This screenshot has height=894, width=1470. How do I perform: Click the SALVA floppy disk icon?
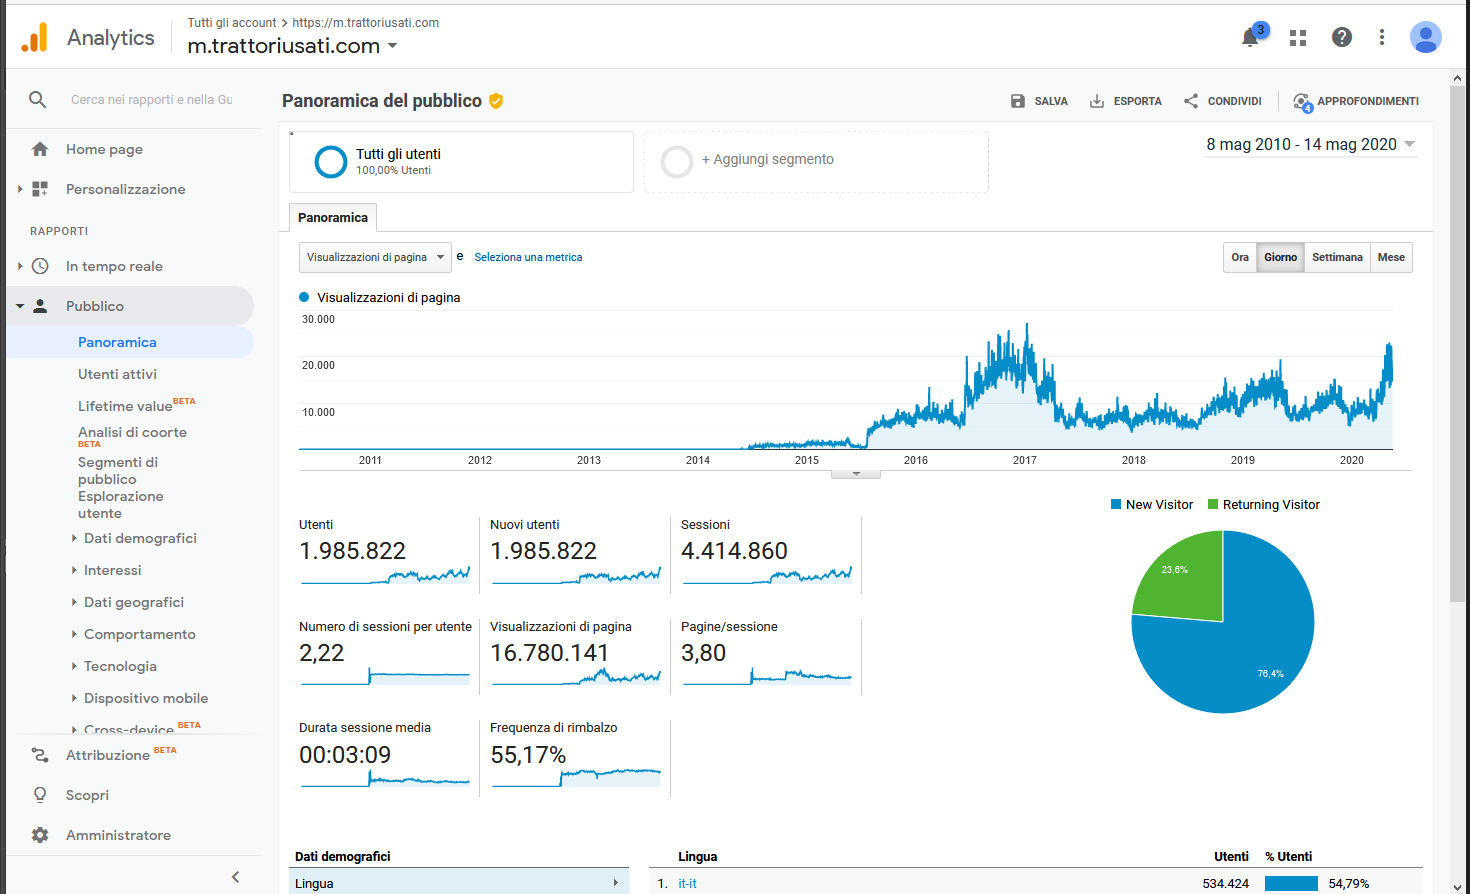1018,101
